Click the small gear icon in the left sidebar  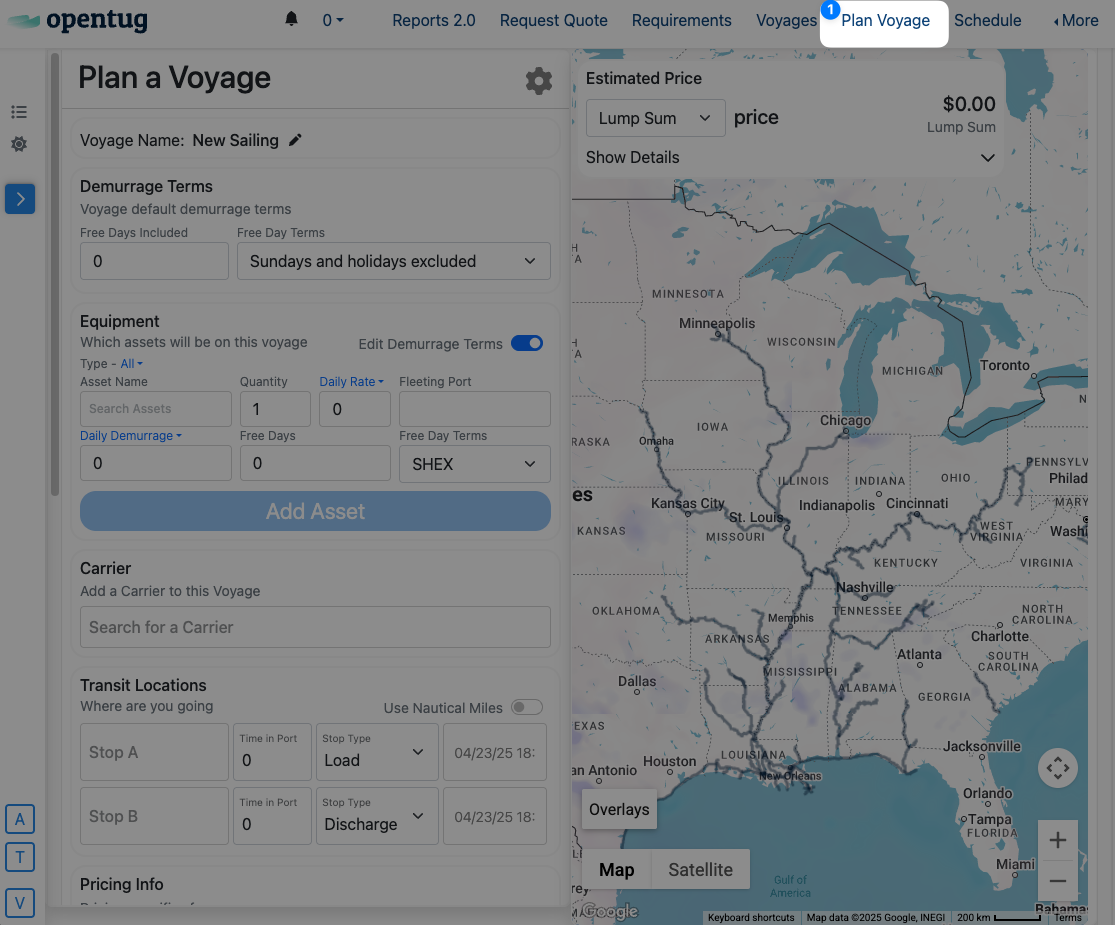19,145
